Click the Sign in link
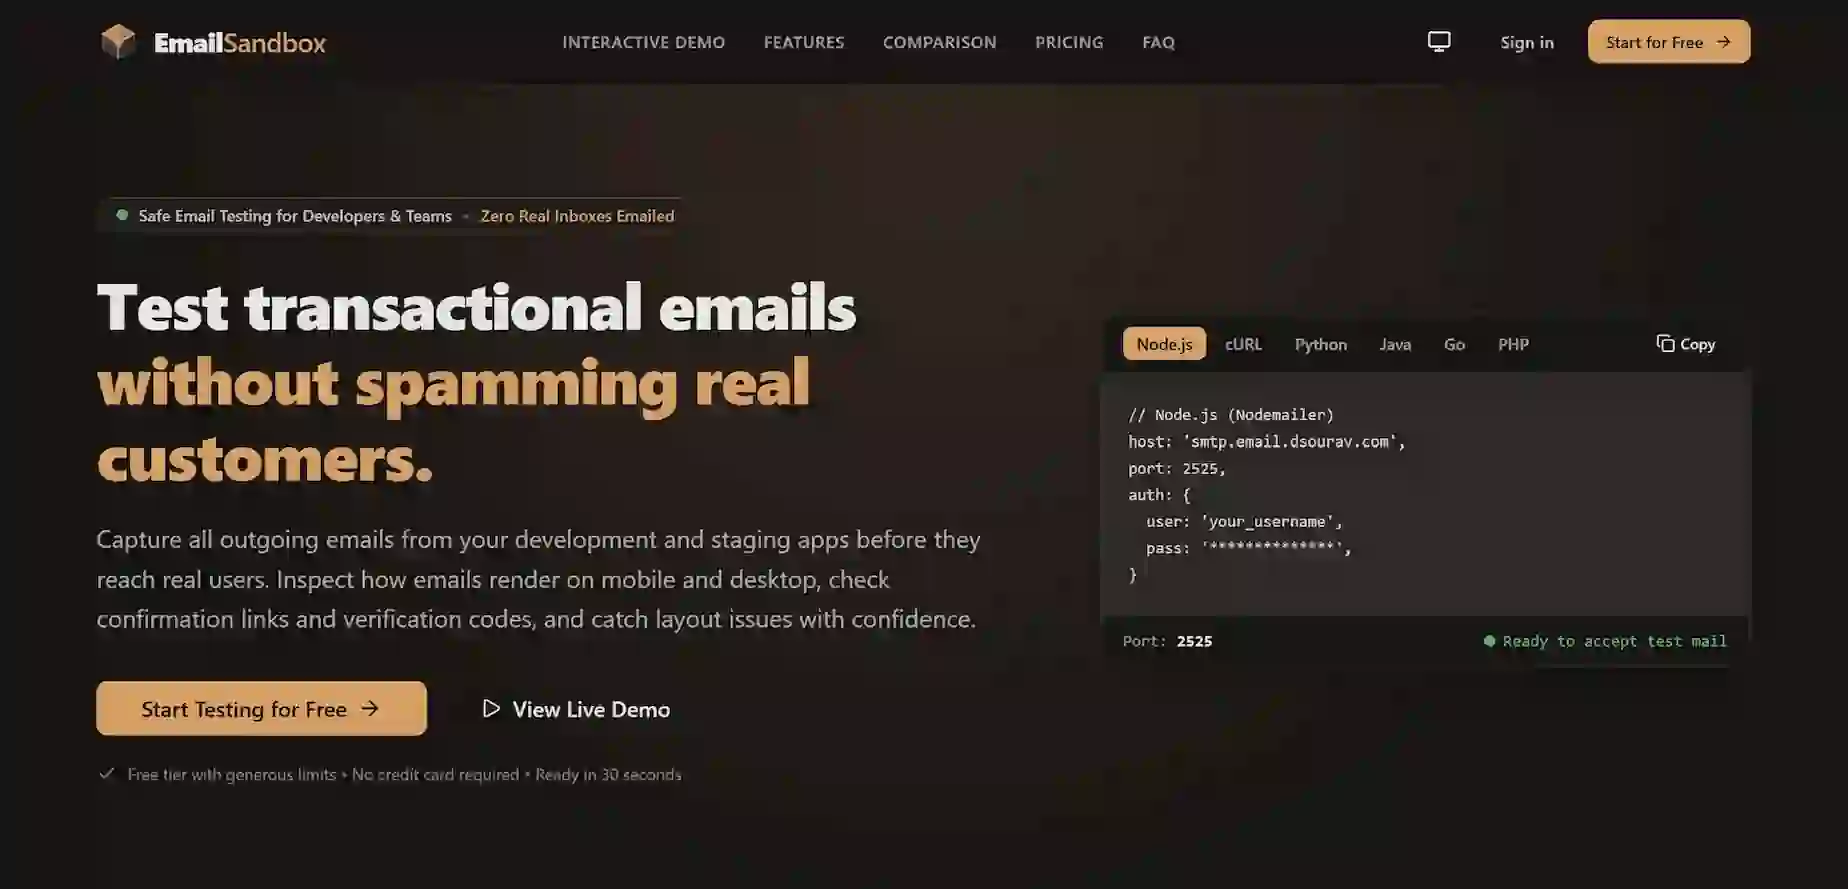The height and width of the screenshot is (889, 1848). [x=1527, y=42]
